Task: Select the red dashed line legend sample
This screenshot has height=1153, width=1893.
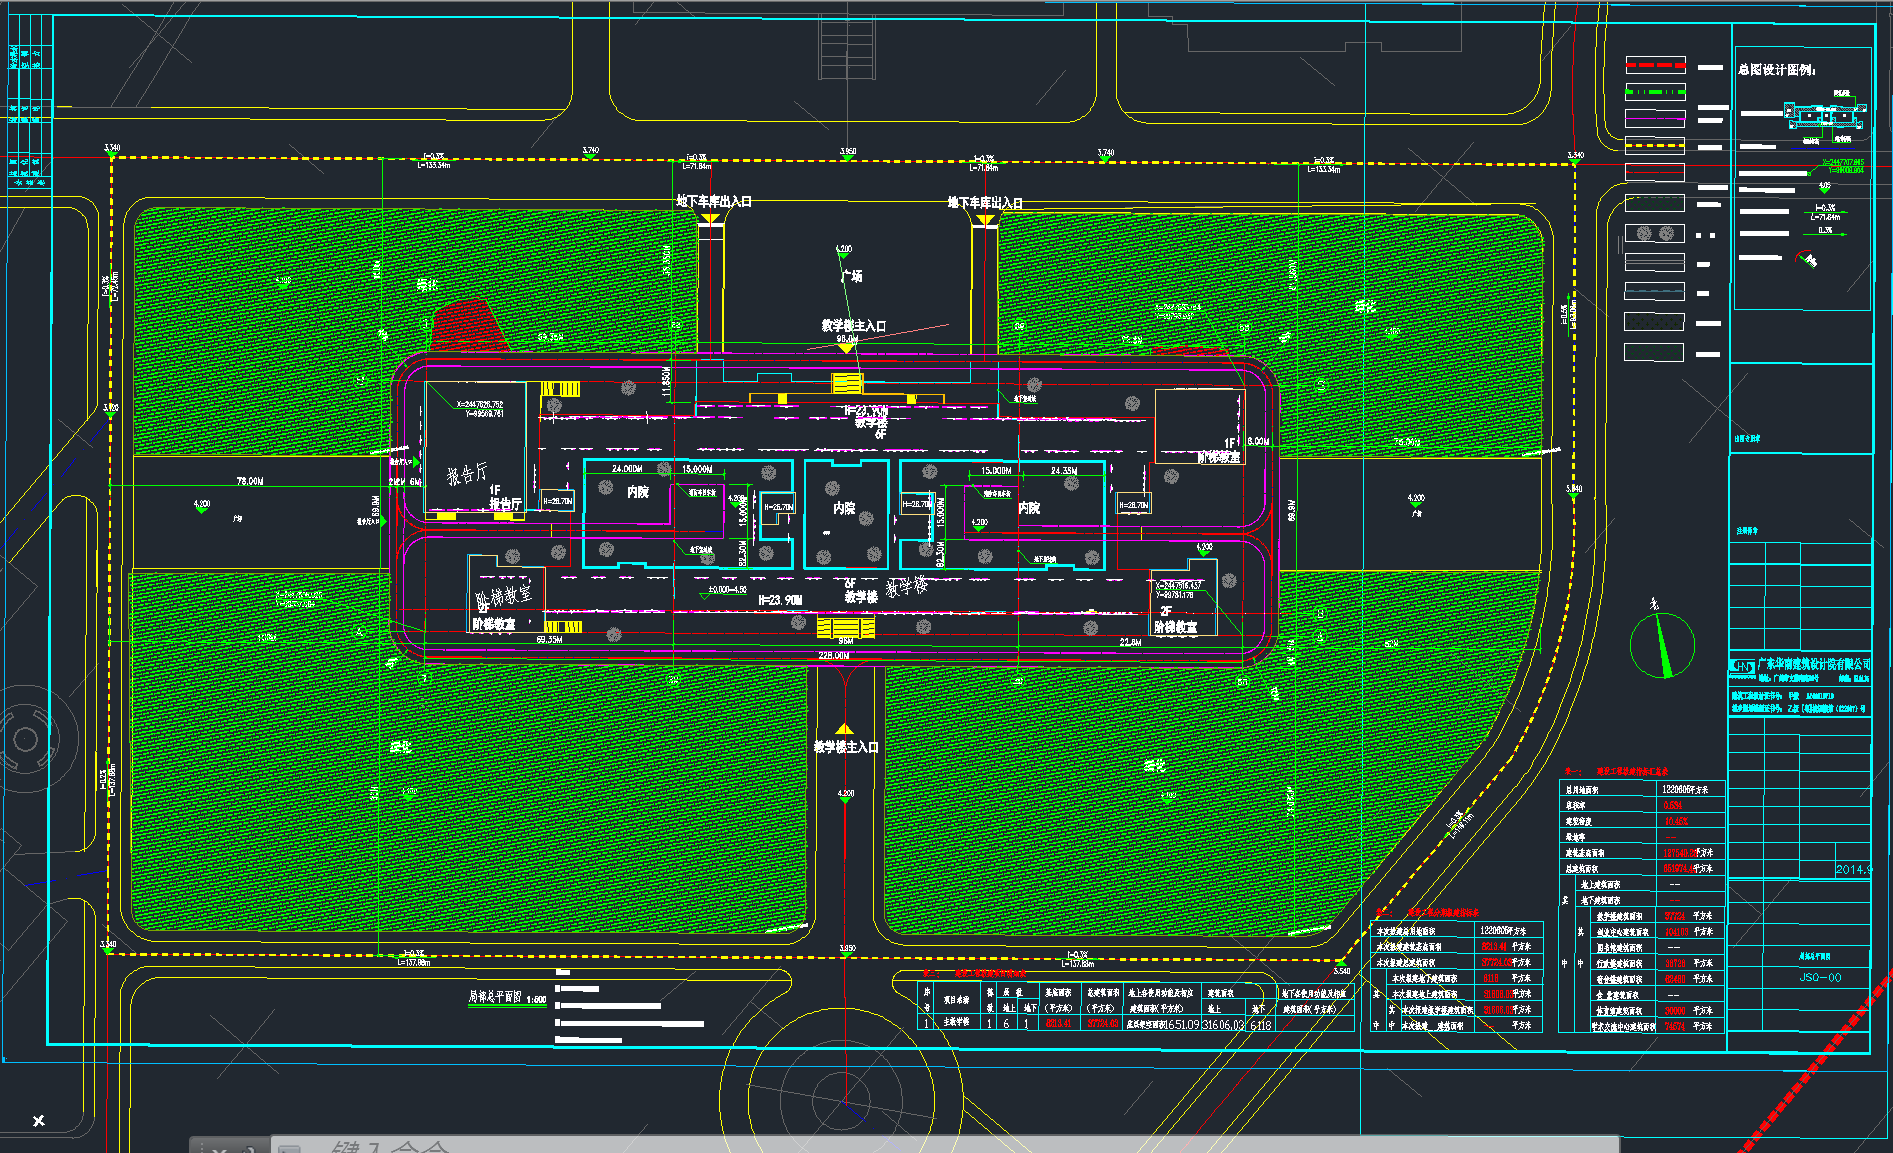Action: [x=1655, y=66]
